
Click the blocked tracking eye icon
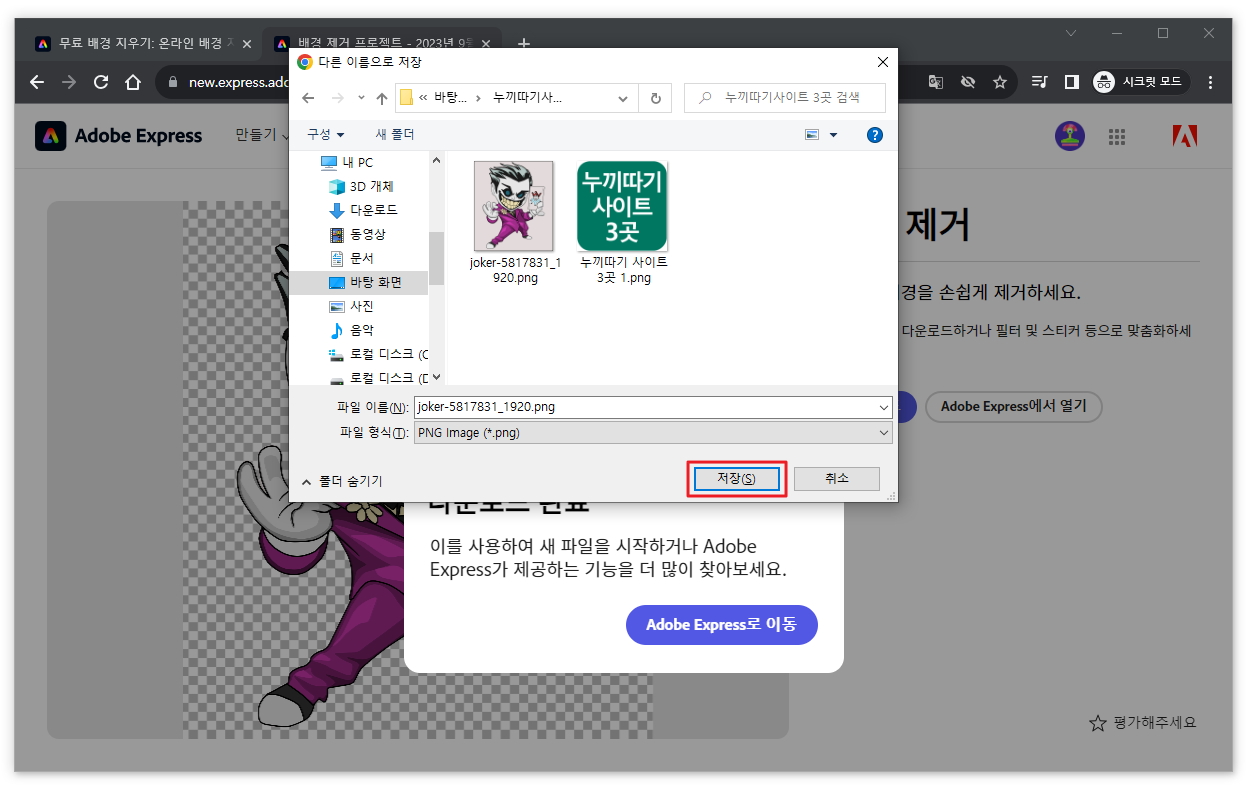tap(968, 82)
